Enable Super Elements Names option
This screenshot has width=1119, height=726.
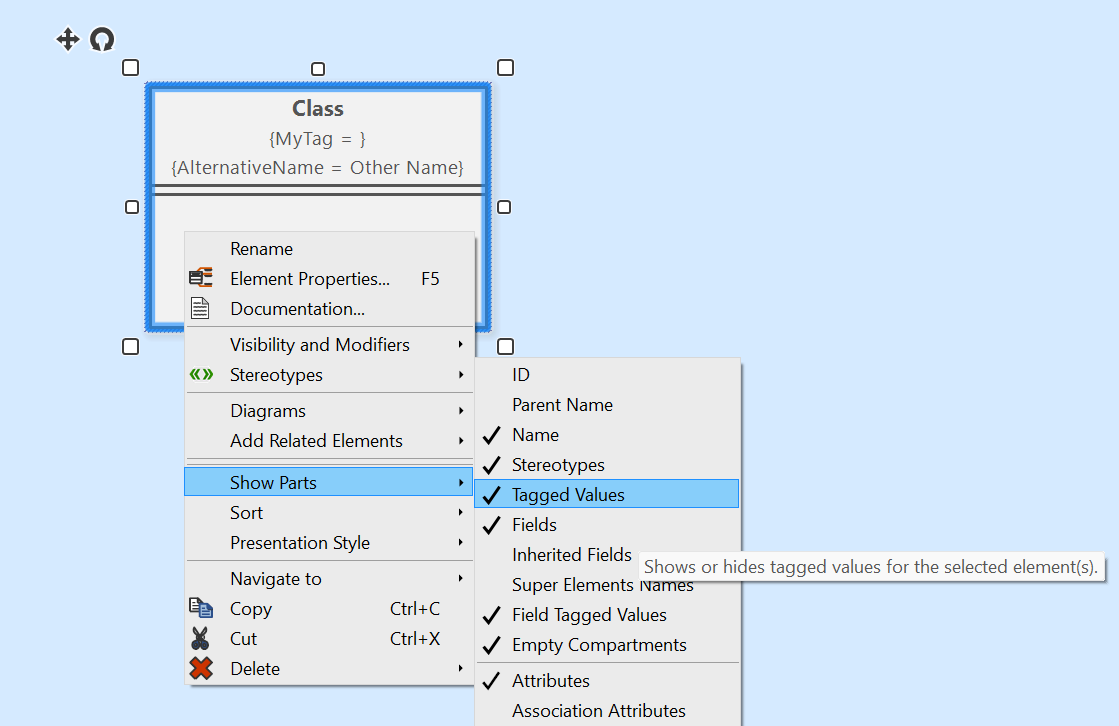[x=607, y=585]
